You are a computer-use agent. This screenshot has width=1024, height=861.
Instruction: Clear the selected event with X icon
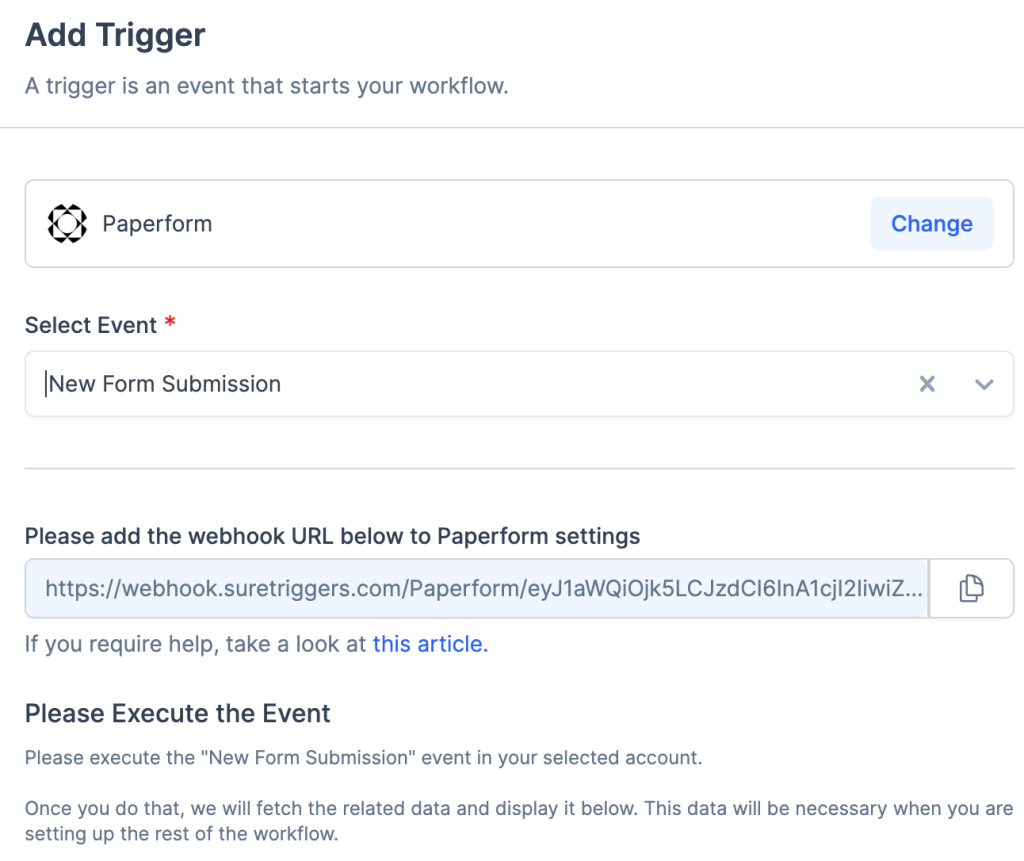[927, 384]
